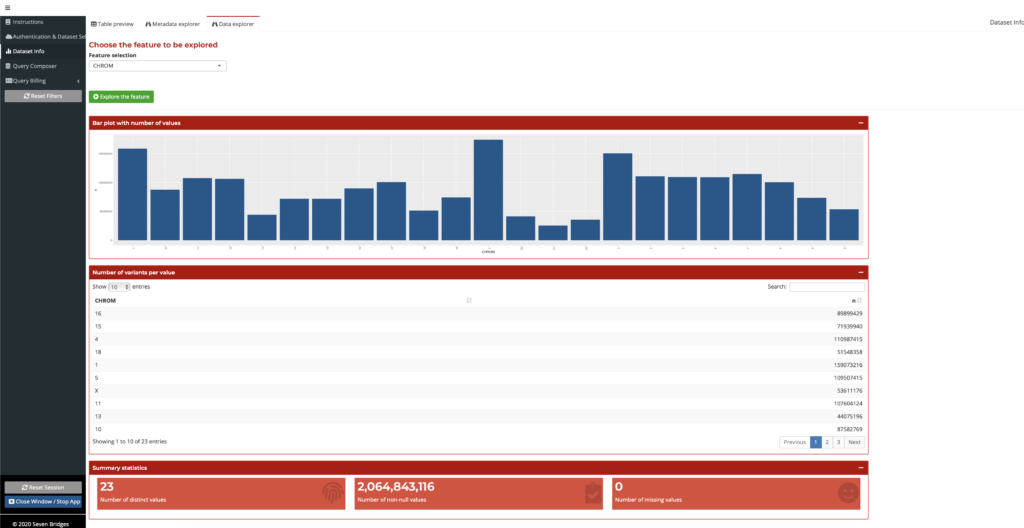Collapse the Number of variants per value panel

coord(860,272)
